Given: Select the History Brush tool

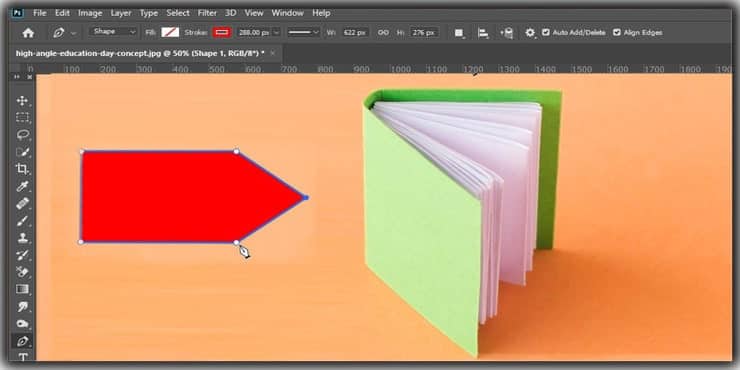Looking at the screenshot, I should [x=22, y=255].
